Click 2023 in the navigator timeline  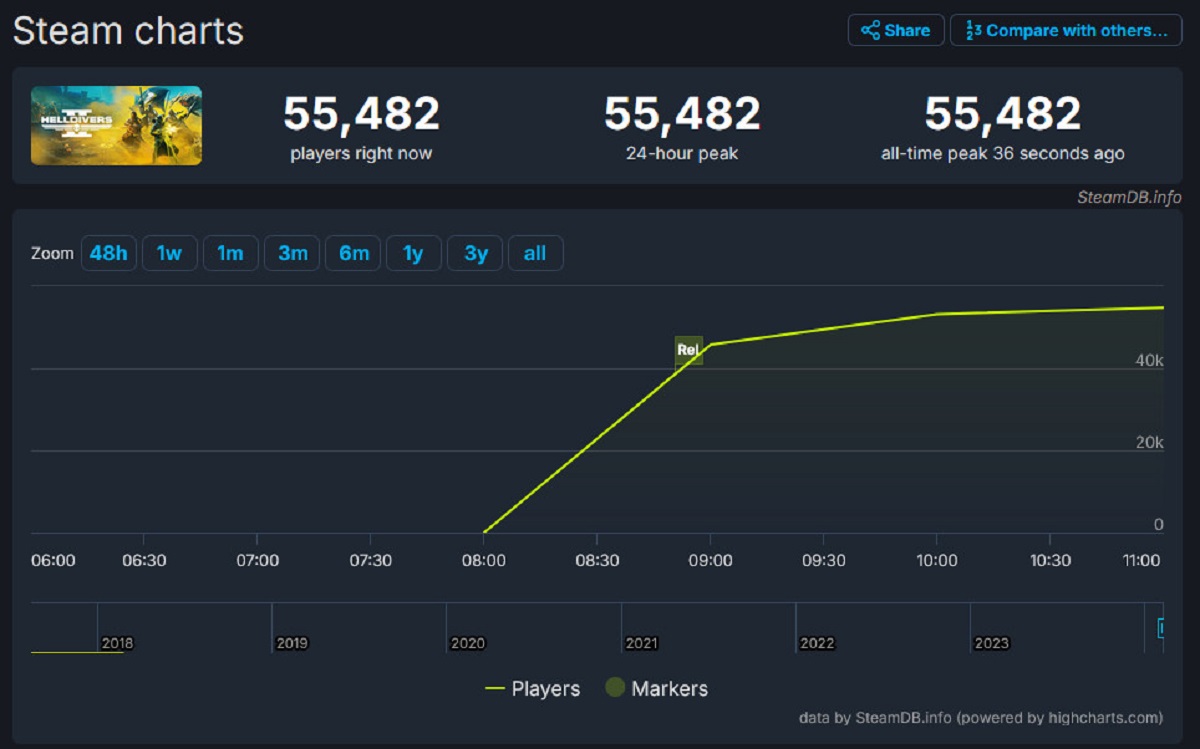point(992,643)
